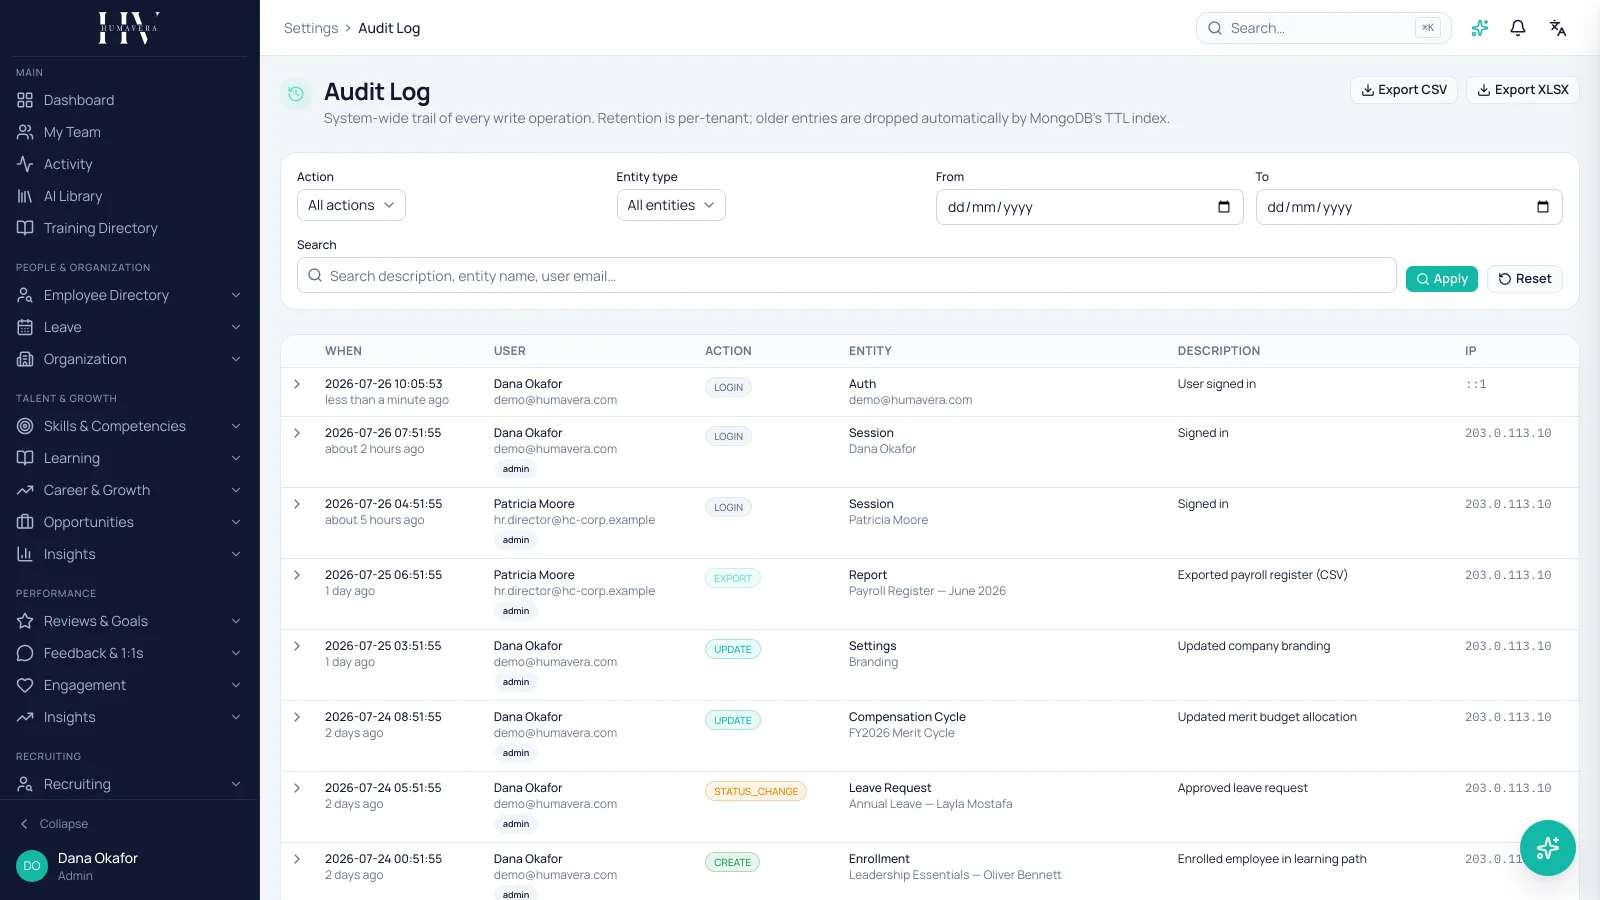Click 'hr.director@hc-corp.example' in the EXPORT row
The width and height of the screenshot is (1600, 900).
(574, 591)
